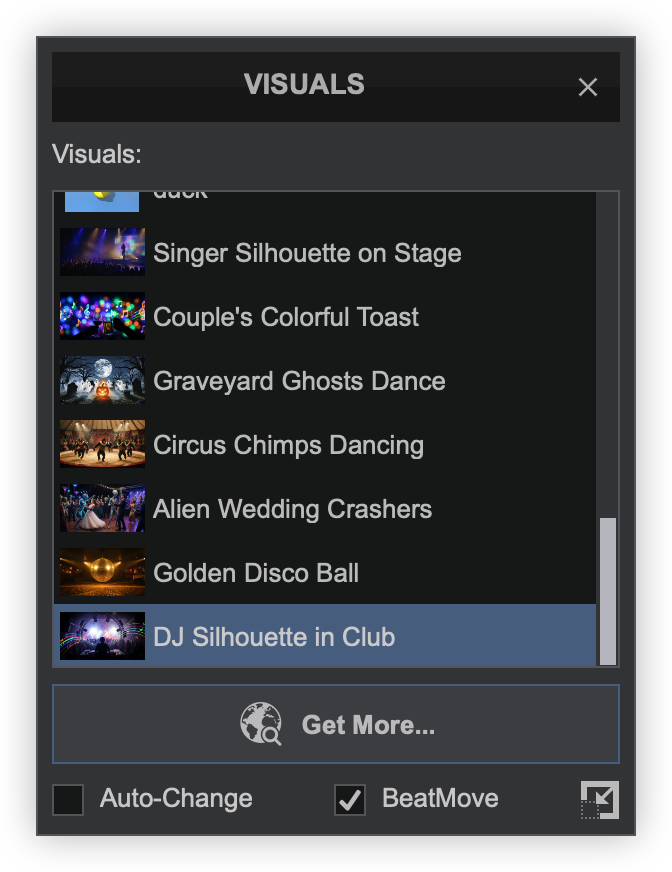Click the Golden Disco Ball thumbnail
The image size is (672, 872).
[x=102, y=572]
